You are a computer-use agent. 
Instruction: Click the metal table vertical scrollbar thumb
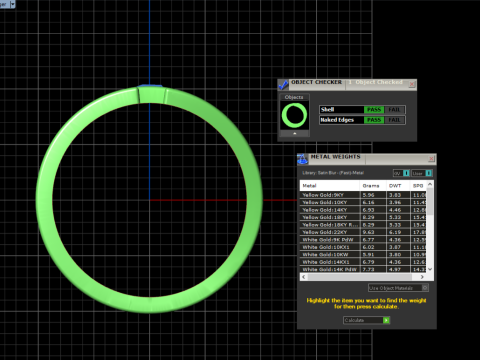(x=430, y=201)
